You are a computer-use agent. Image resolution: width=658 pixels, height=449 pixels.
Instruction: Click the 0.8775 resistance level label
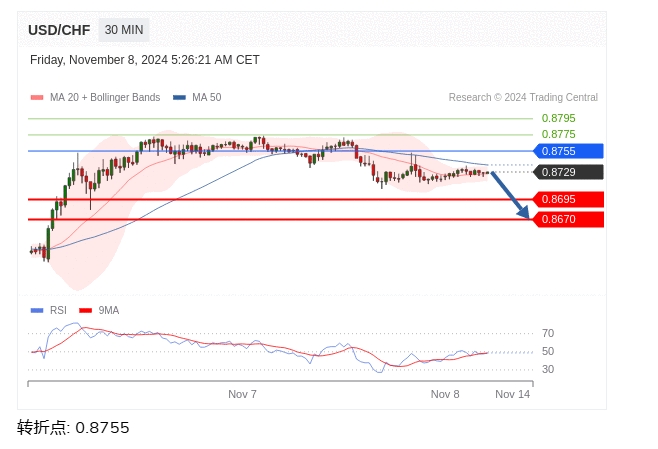[559, 134]
